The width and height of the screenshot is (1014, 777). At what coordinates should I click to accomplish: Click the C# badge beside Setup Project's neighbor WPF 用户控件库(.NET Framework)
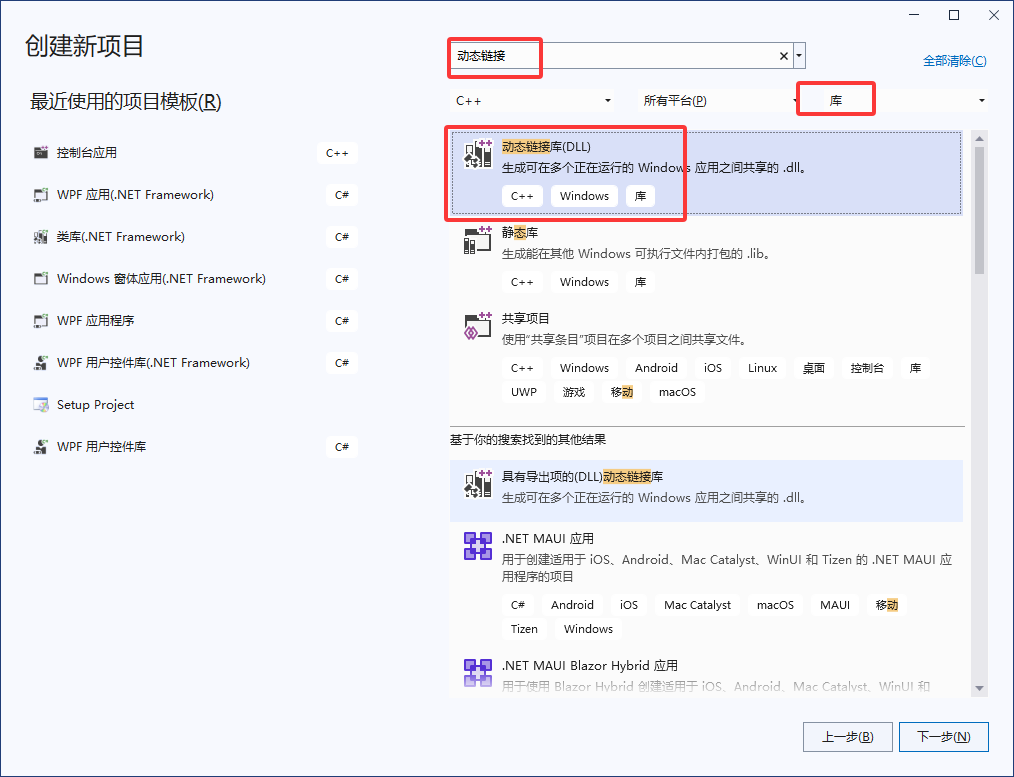342,363
